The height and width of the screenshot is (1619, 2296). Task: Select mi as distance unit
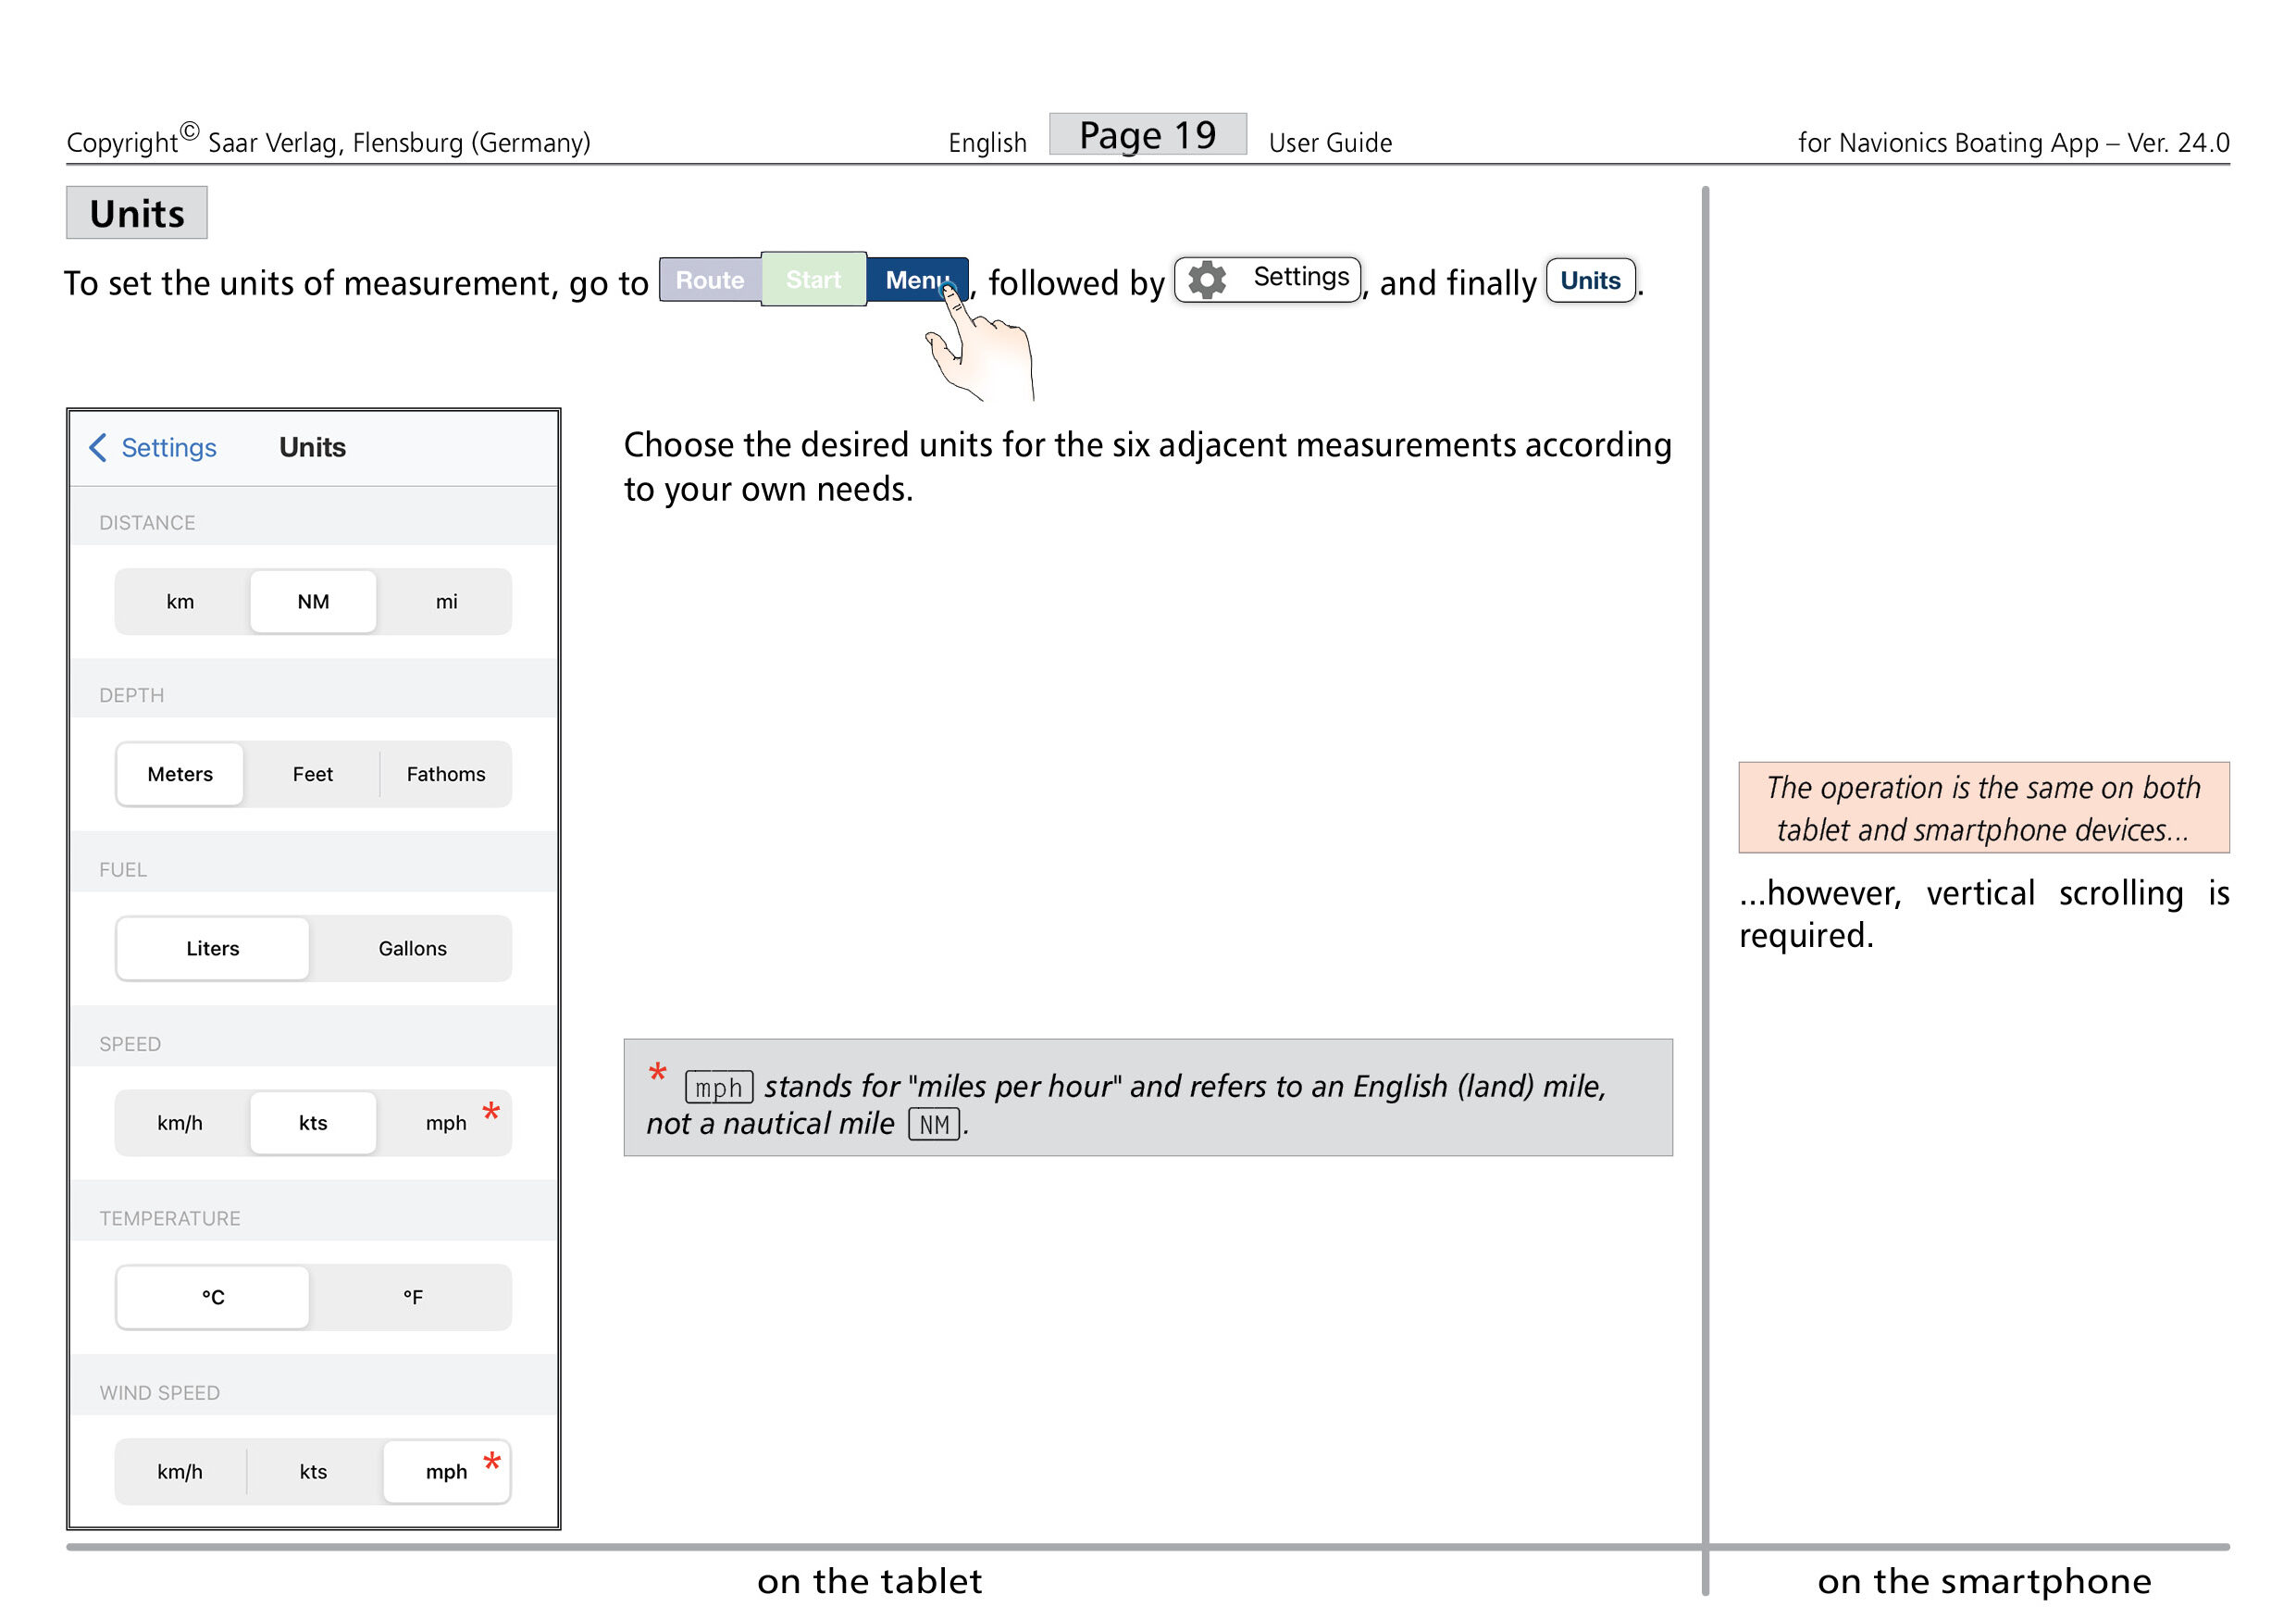pos(446,601)
